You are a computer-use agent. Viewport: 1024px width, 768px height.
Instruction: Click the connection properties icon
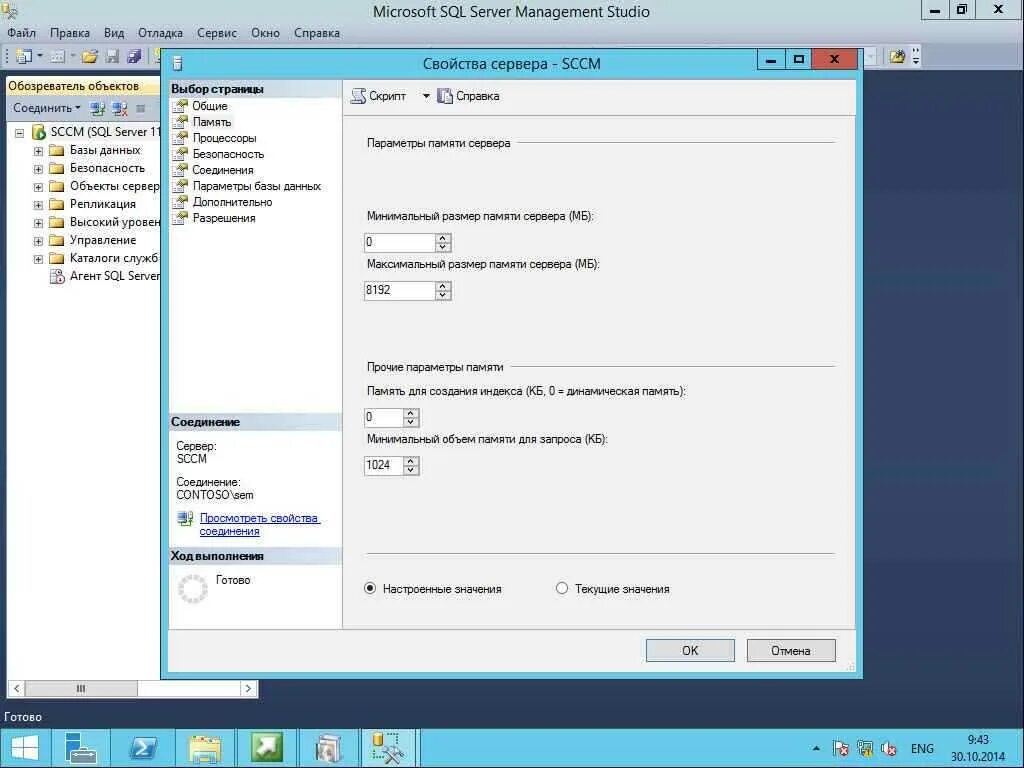click(185, 519)
